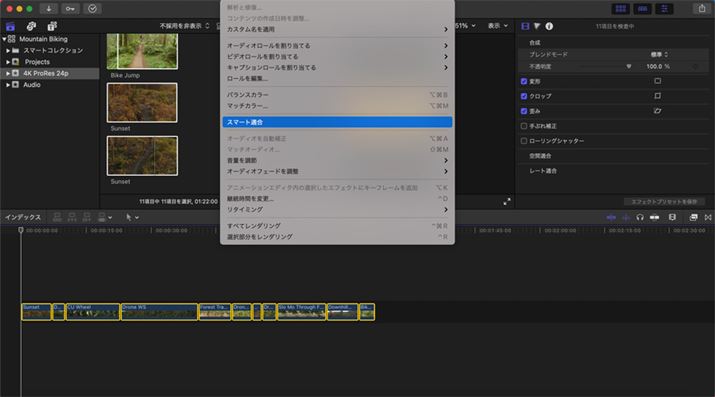Screen dimensions: 715x397
Task: Open the viewer 表示 dropdown
Action: tap(497, 26)
